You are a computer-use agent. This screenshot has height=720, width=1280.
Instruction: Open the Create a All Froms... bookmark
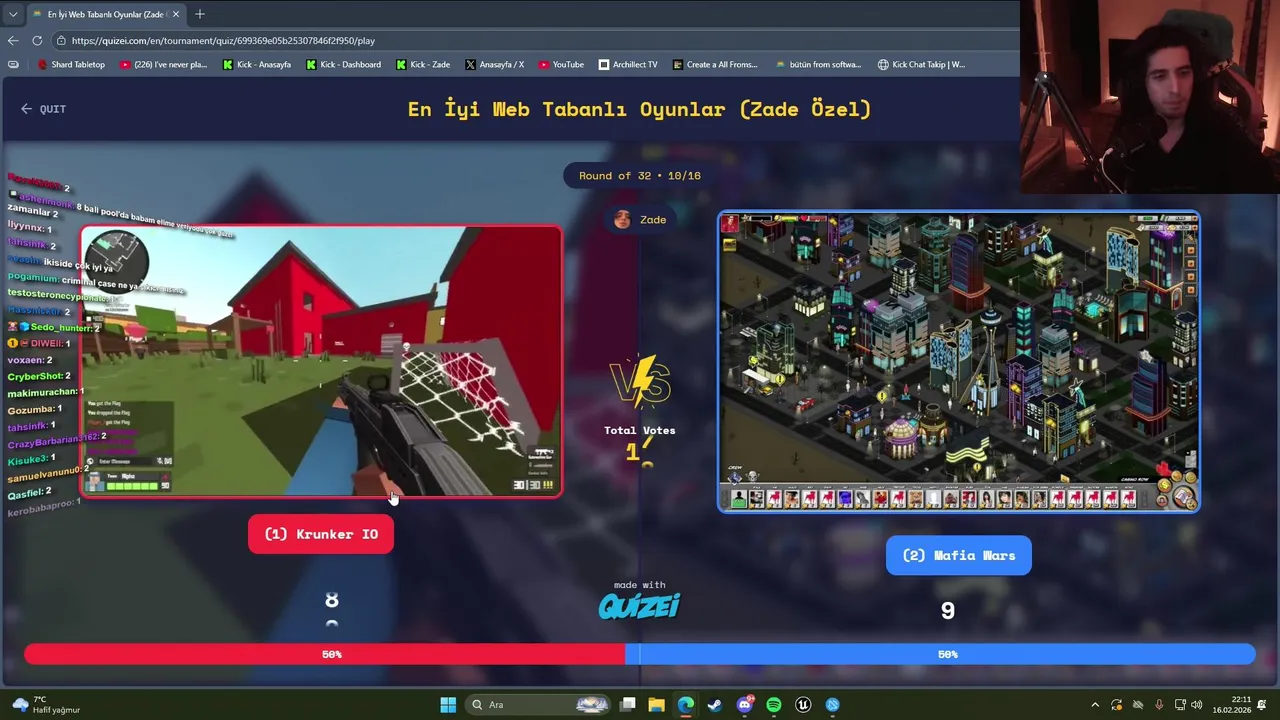click(x=715, y=64)
